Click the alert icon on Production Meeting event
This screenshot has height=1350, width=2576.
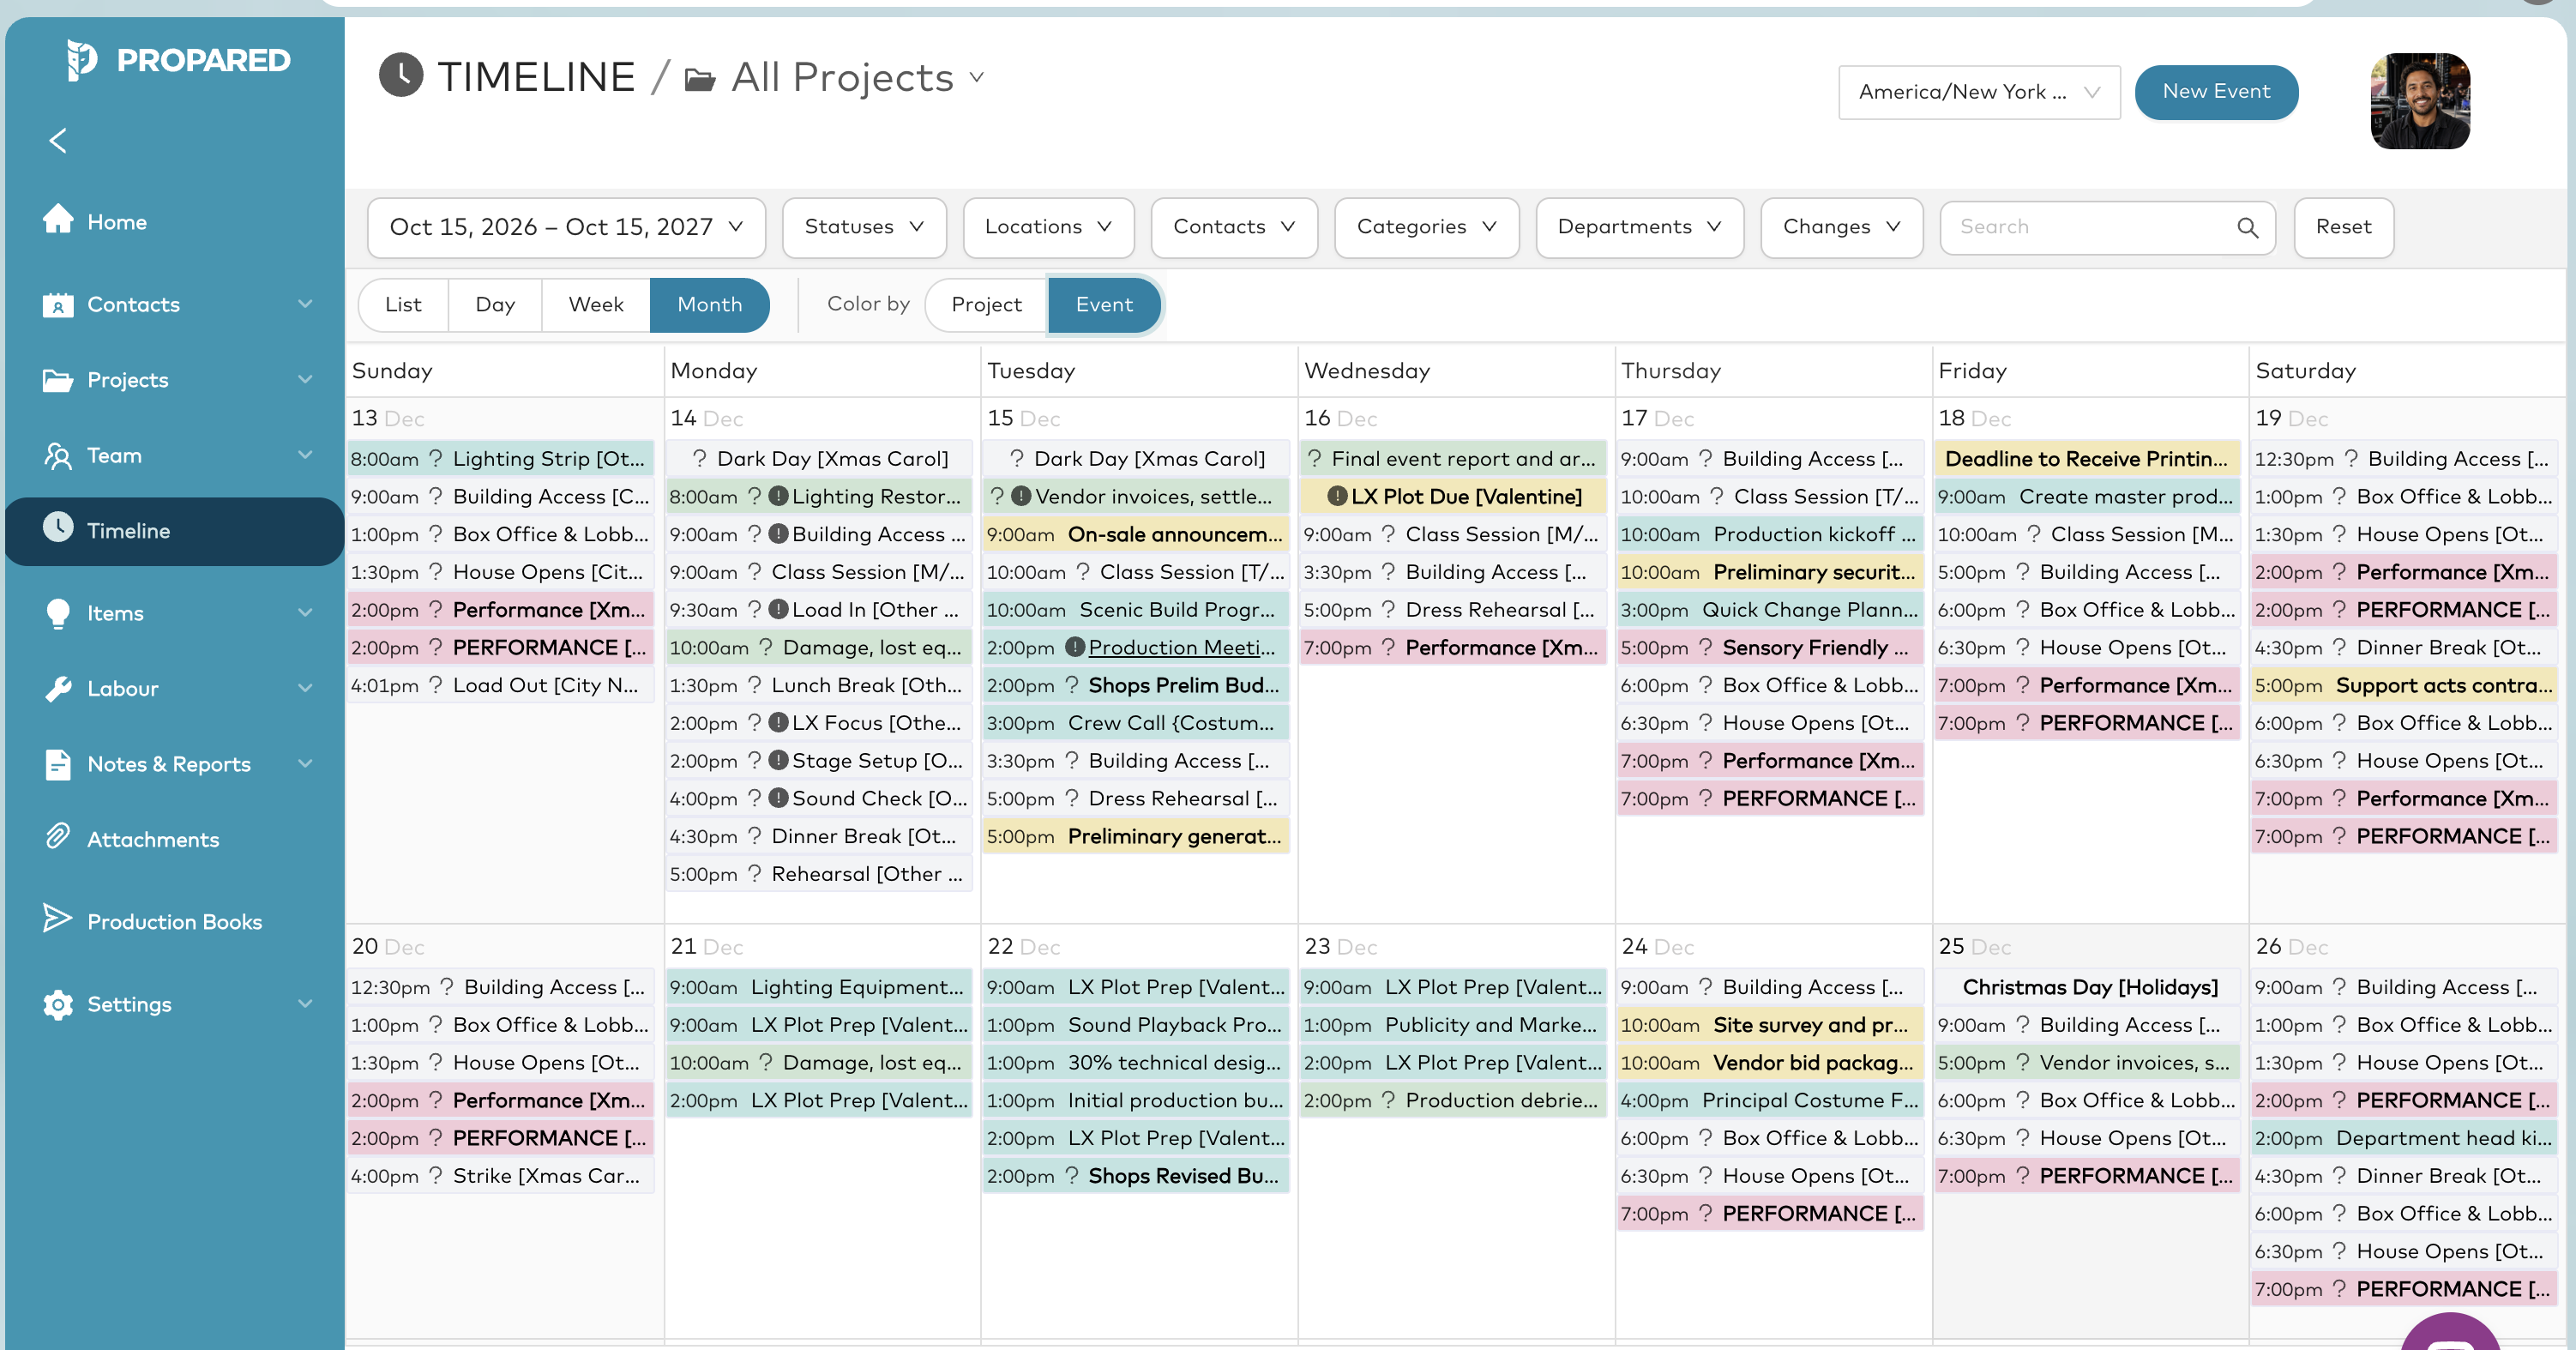[x=1075, y=647]
